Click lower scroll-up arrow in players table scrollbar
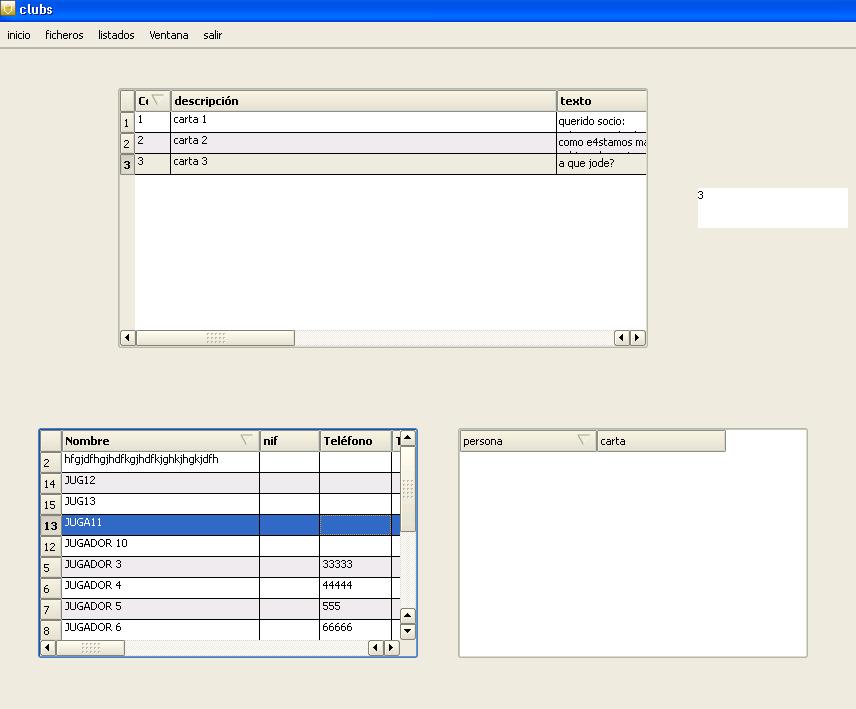Viewport: 856px width, 709px height. [x=408, y=616]
